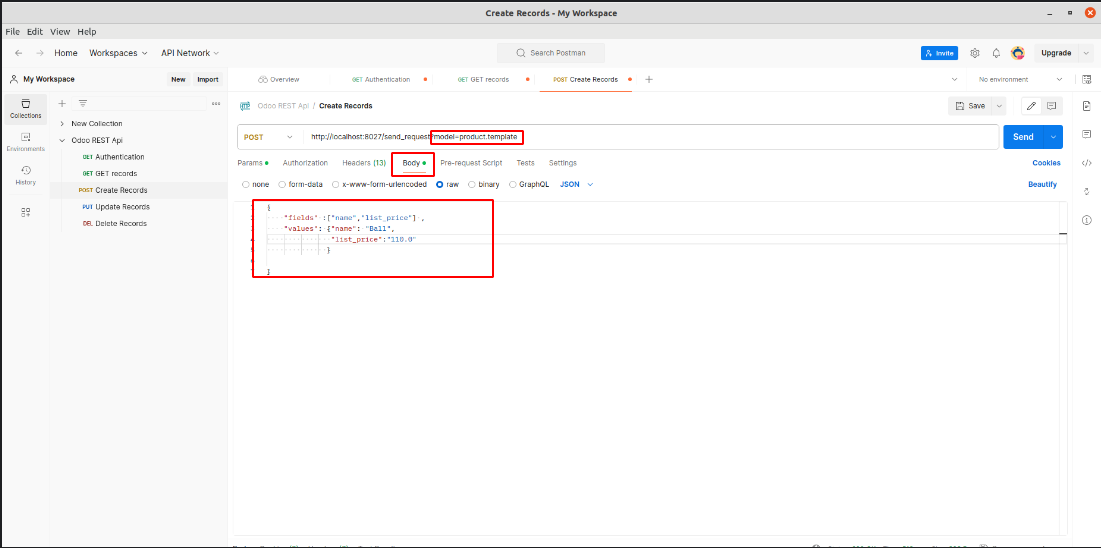The width and height of the screenshot is (1101, 548).
Task: Collapse the Odoo REST Api collection
Action: 62,140
